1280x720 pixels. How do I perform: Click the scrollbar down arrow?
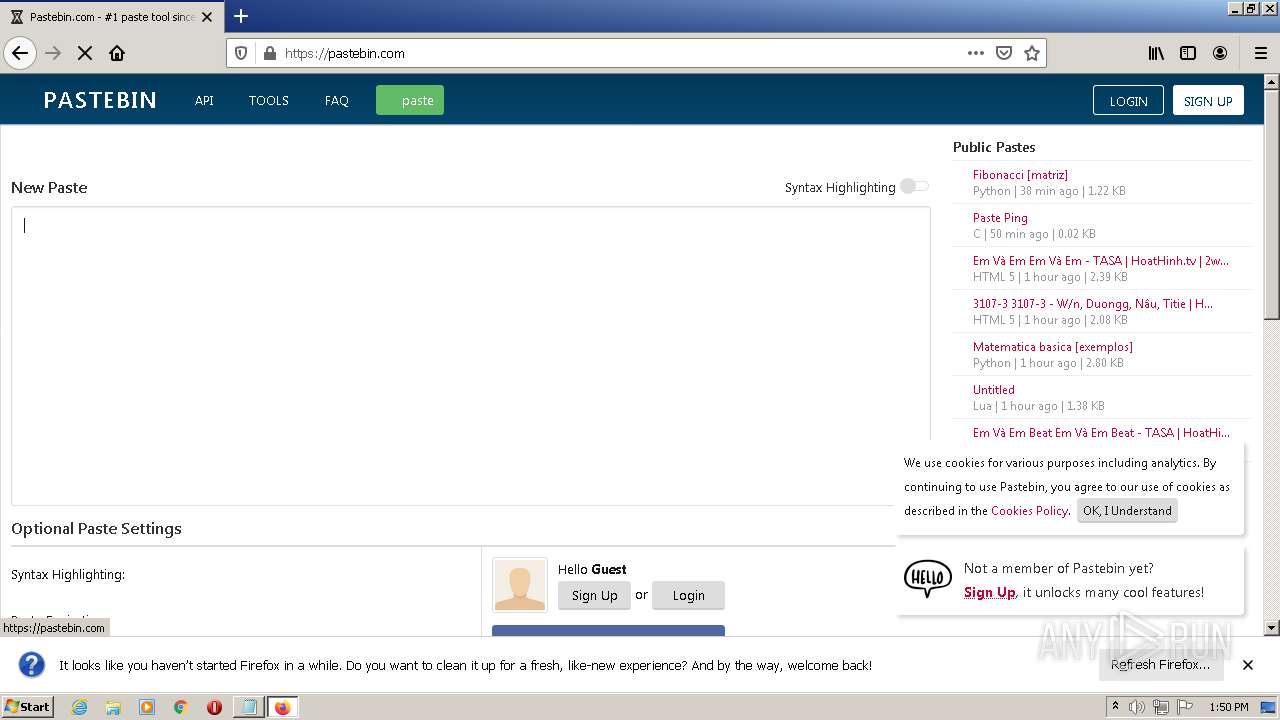tap(1272, 628)
